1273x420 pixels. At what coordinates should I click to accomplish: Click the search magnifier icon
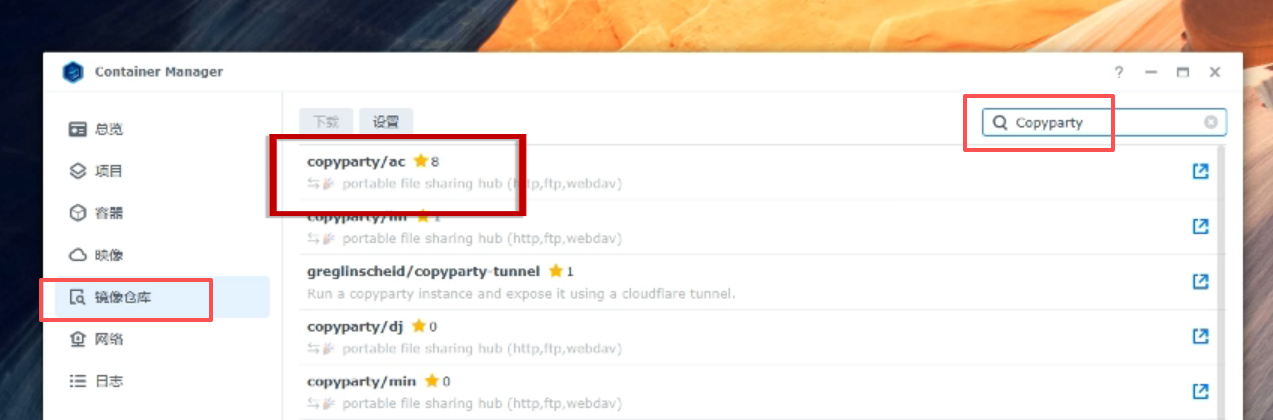[x=999, y=122]
